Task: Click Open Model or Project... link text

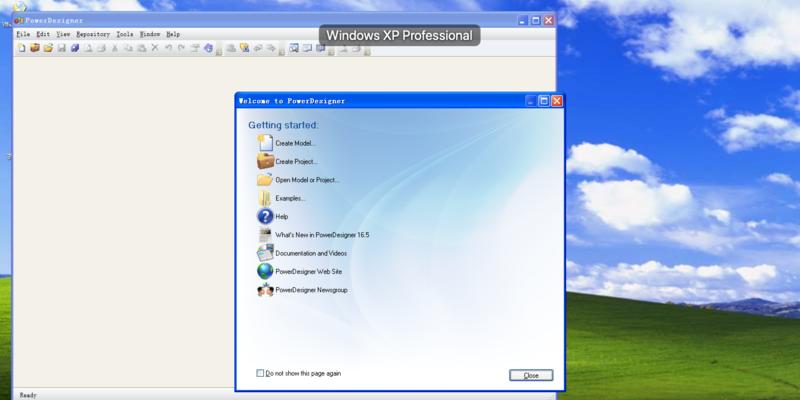Action: [x=307, y=180]
